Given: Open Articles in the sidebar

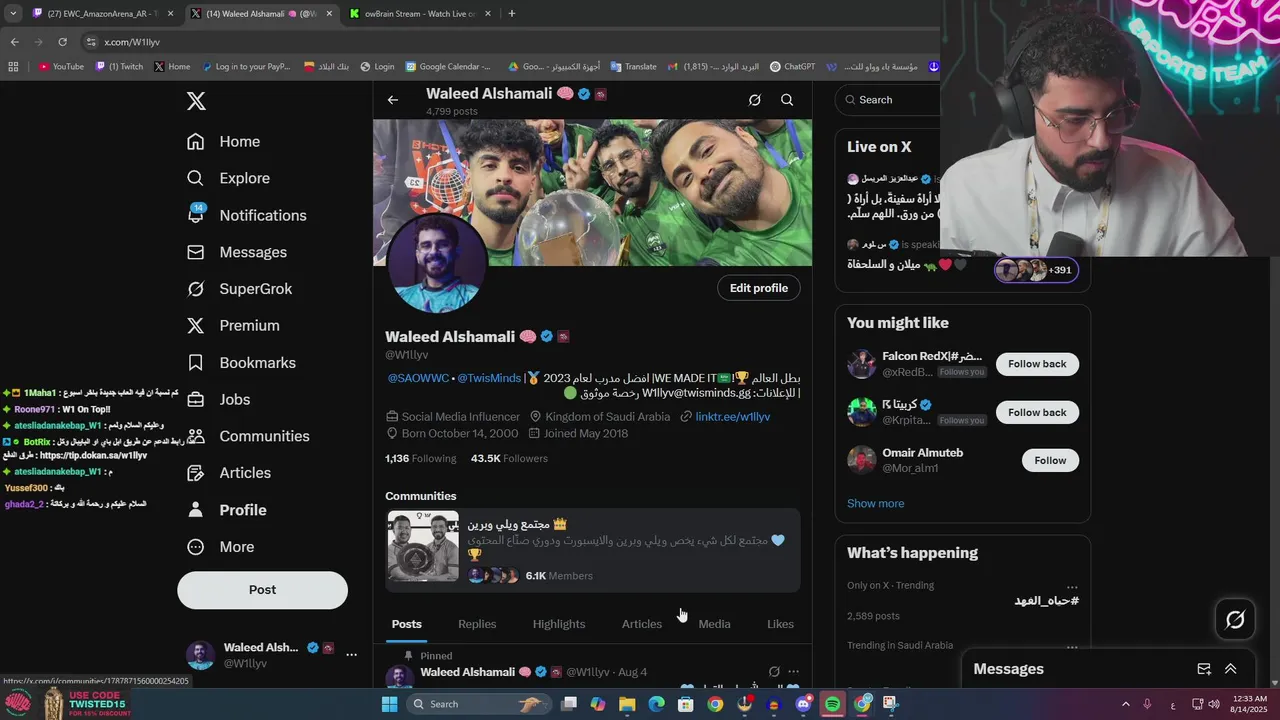Looking at the screenshot, I should 229,473.
